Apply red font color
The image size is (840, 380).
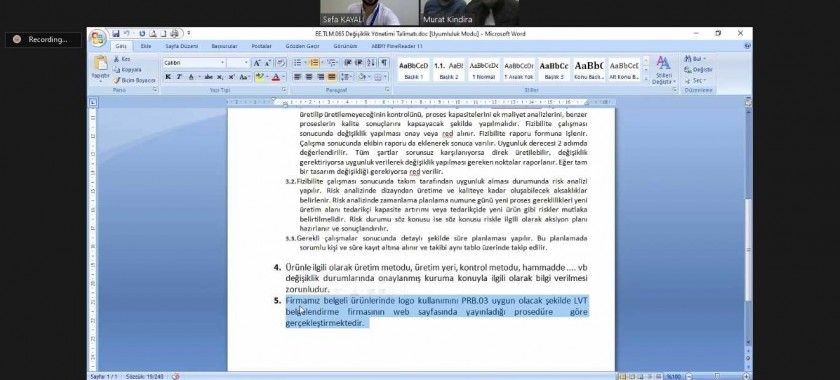[275, 77]
